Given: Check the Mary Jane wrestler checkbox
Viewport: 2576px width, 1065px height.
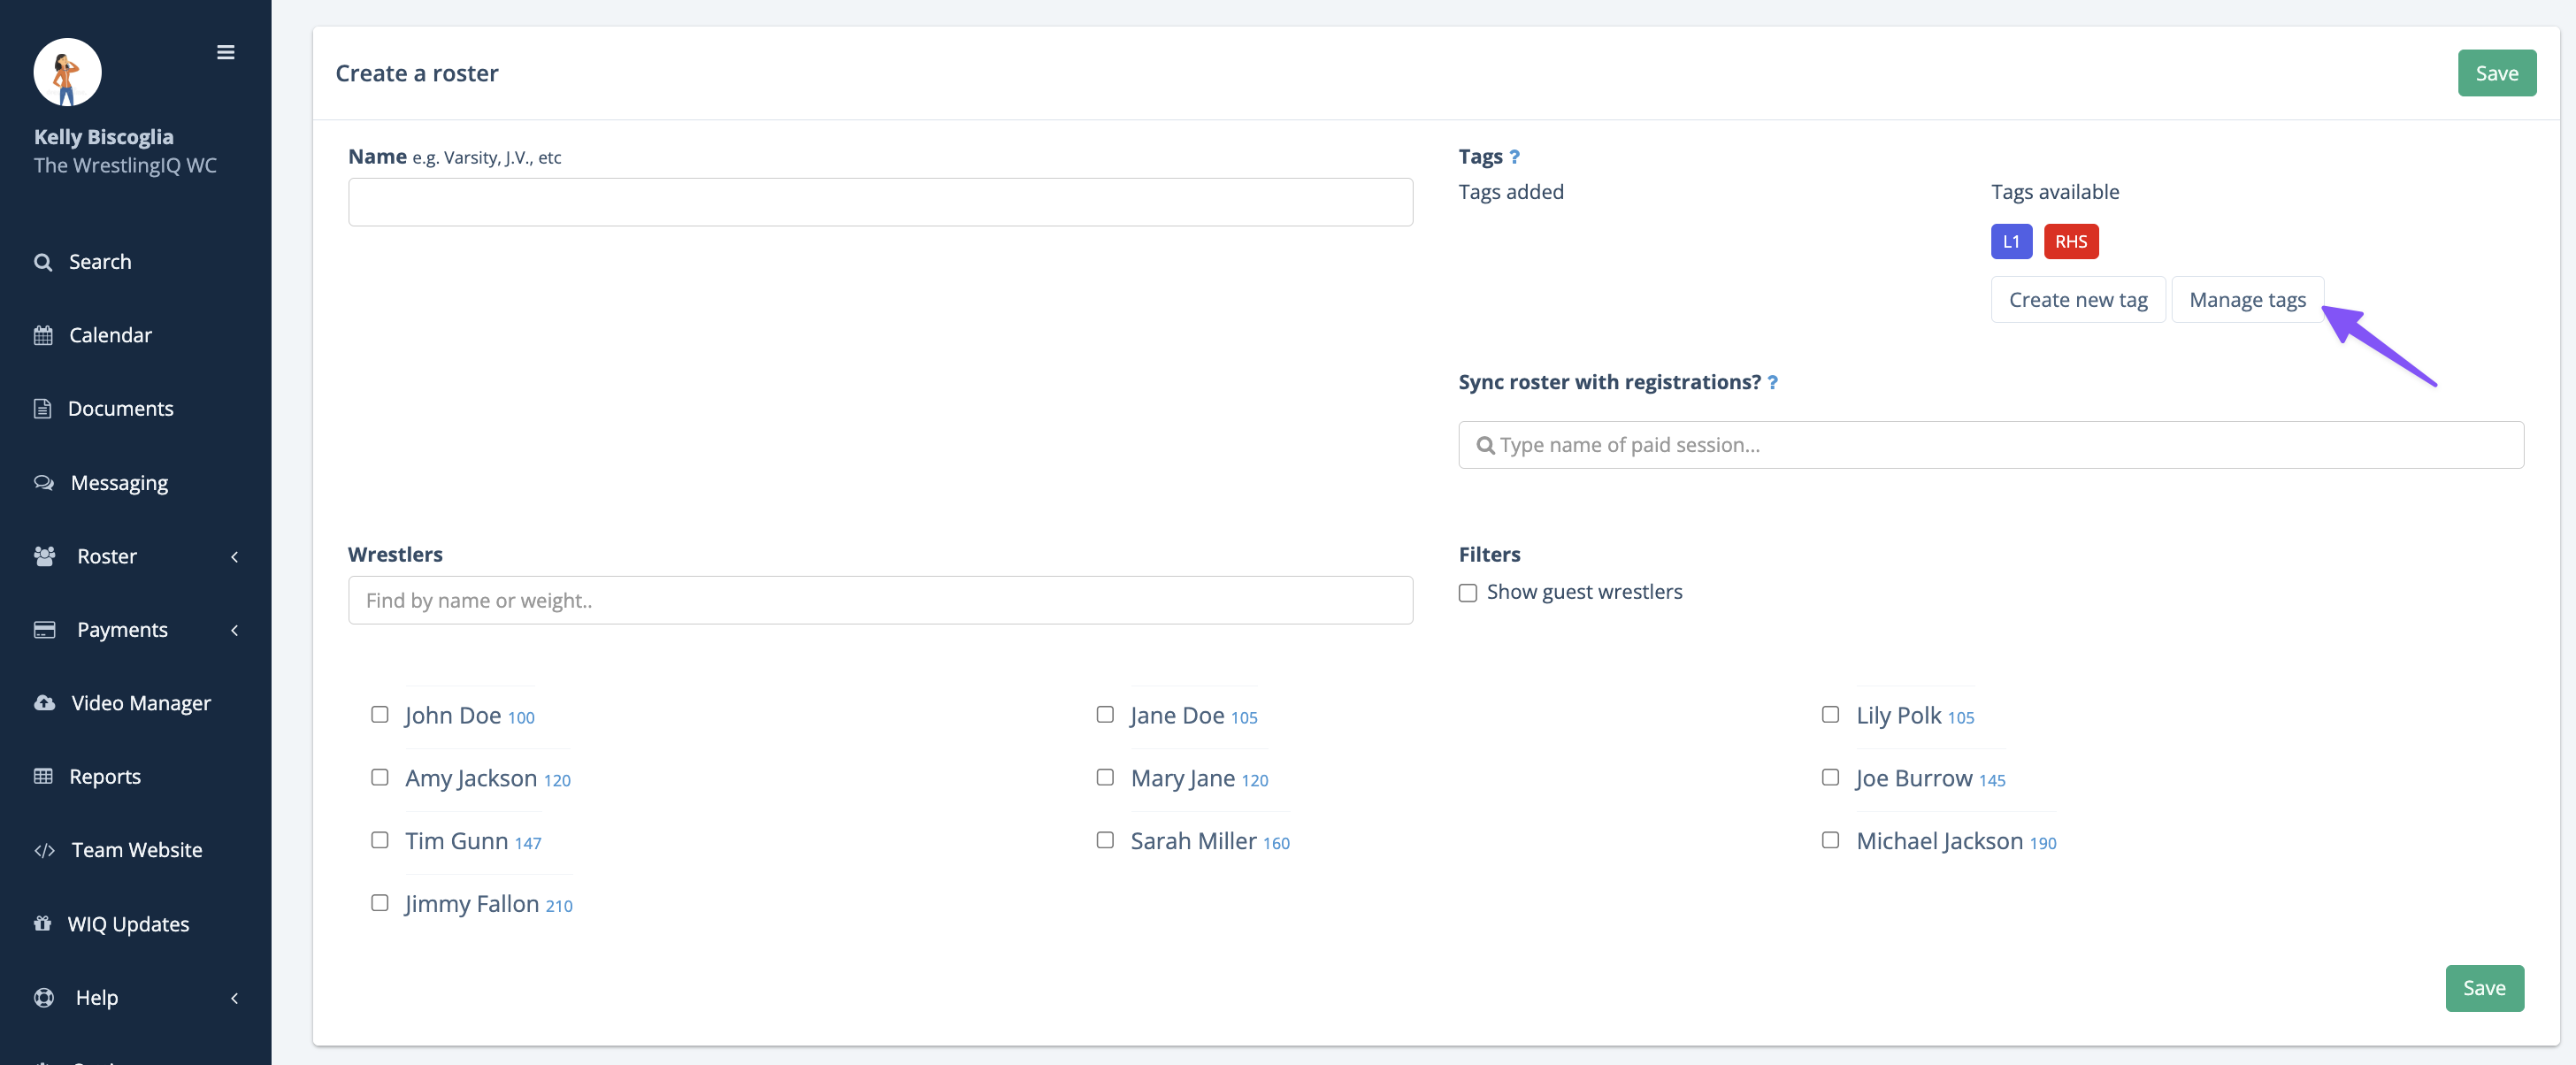Looking at the screenshot, I should click(x=1105, y=777).
